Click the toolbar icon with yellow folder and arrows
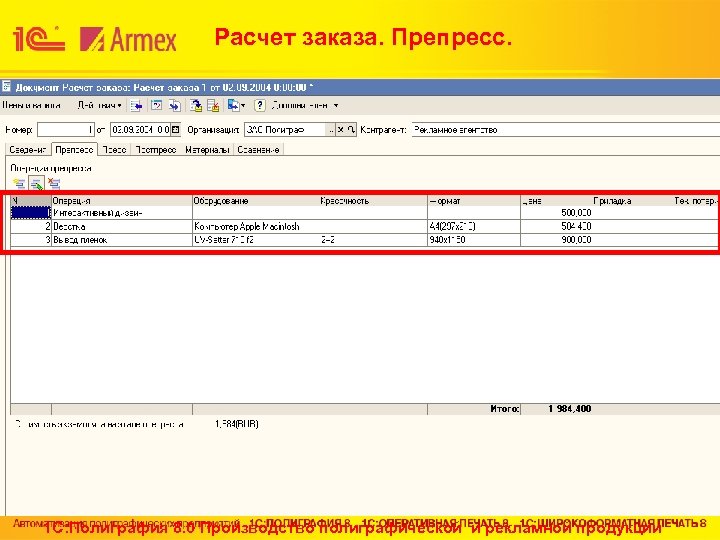This screenshot has height=540, width=720. tap(196, 106)
